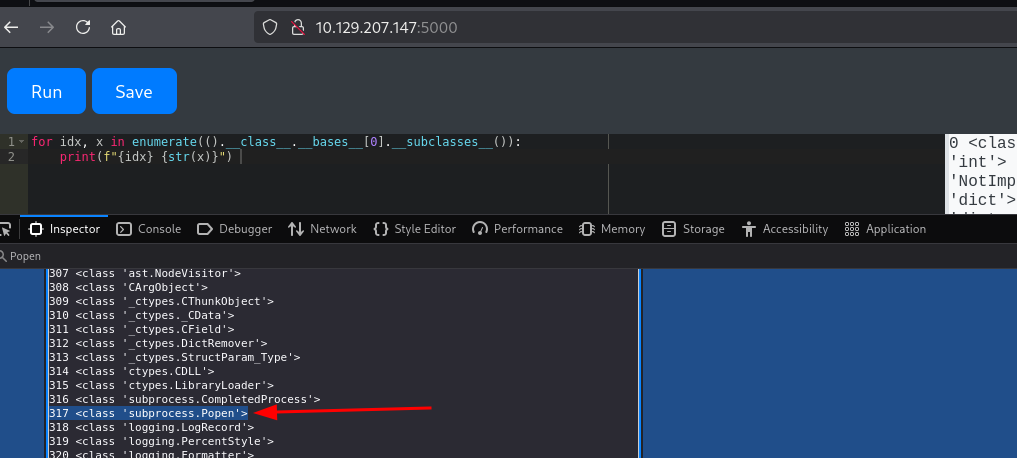Activate the element picker tool in DevTools

[5, 229]
